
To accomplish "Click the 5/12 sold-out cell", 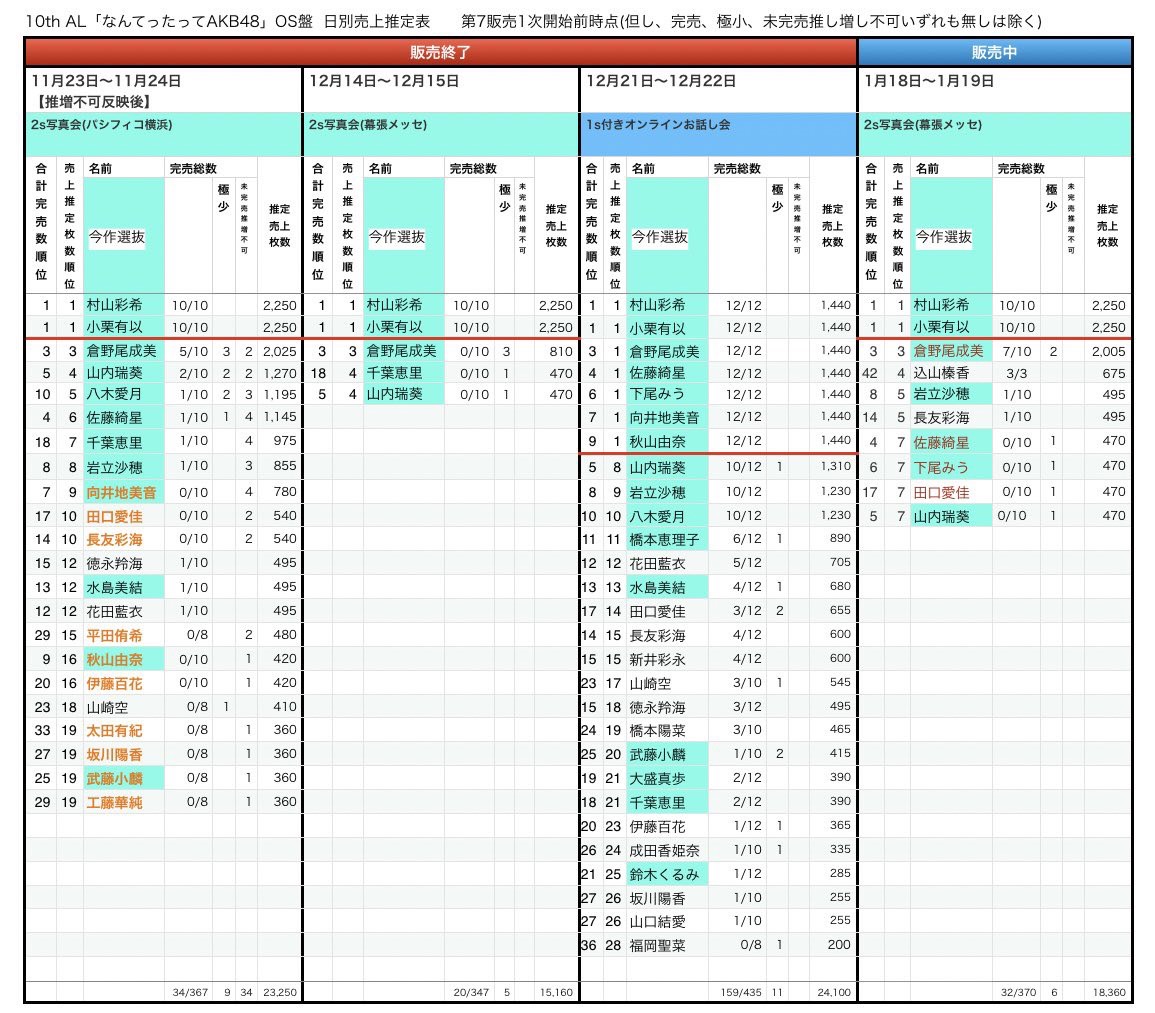I will [x=747, y=562].
